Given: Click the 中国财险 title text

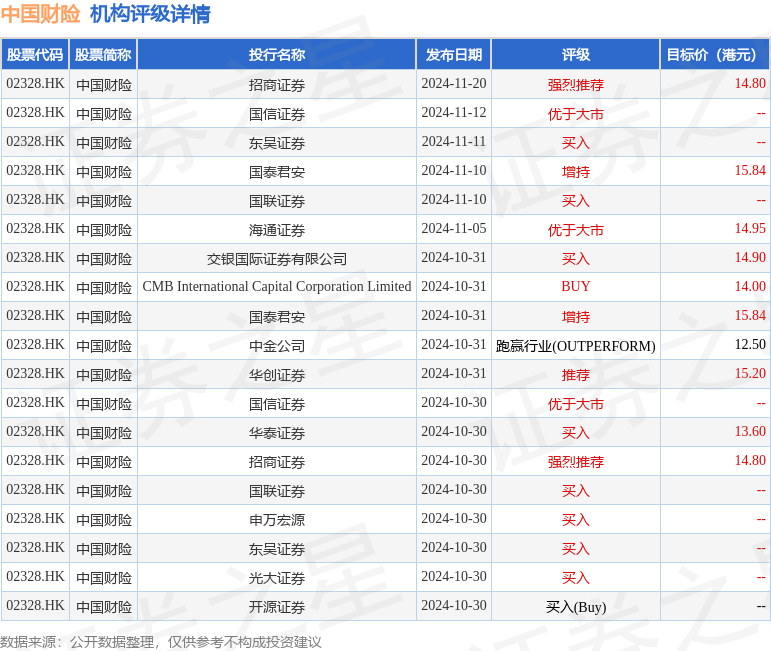Looking at the screenshot, I should [x=40, y=14].
